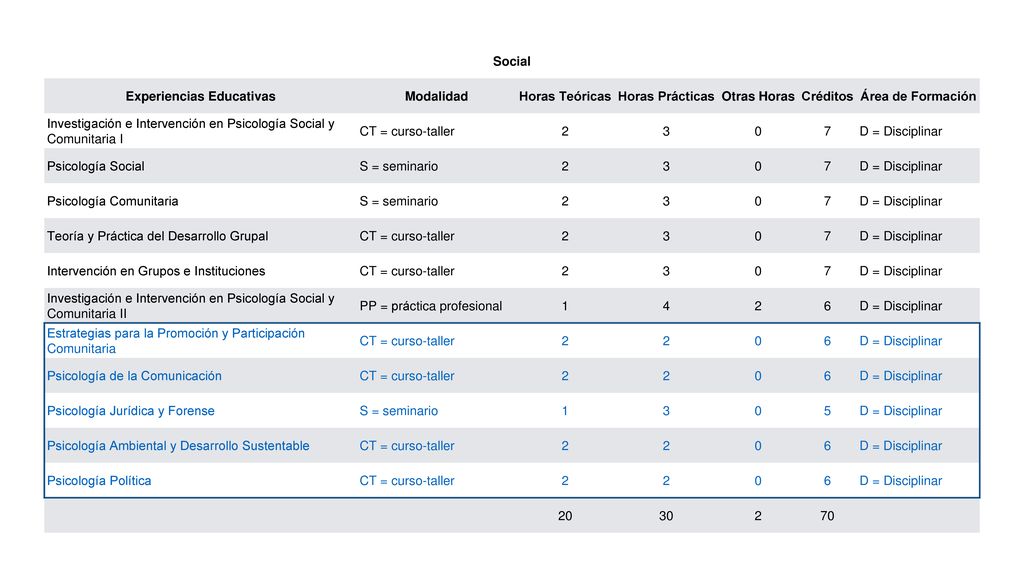Image resolution: width=1024 pixels, height=576 pixels.
Task: Click the total credits value 70
Action: coord(827,516)
